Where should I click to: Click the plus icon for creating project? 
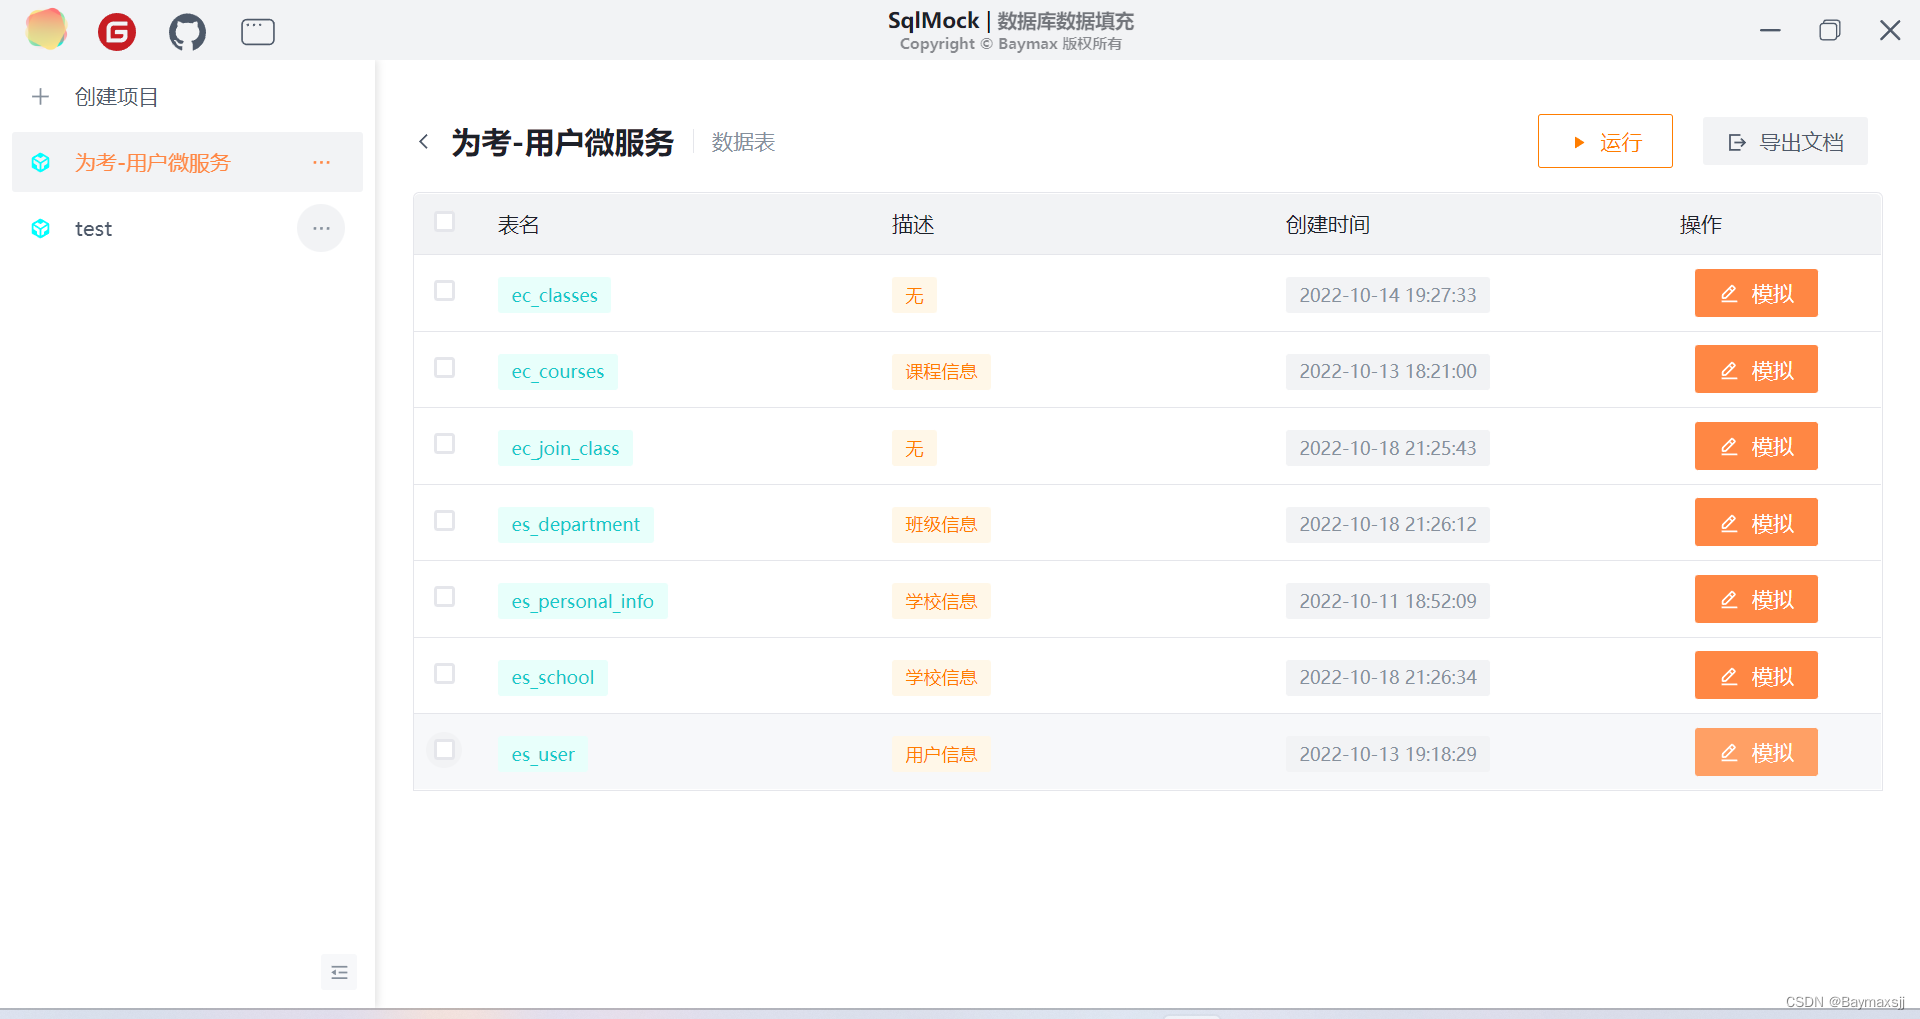(x=40, y=97)
